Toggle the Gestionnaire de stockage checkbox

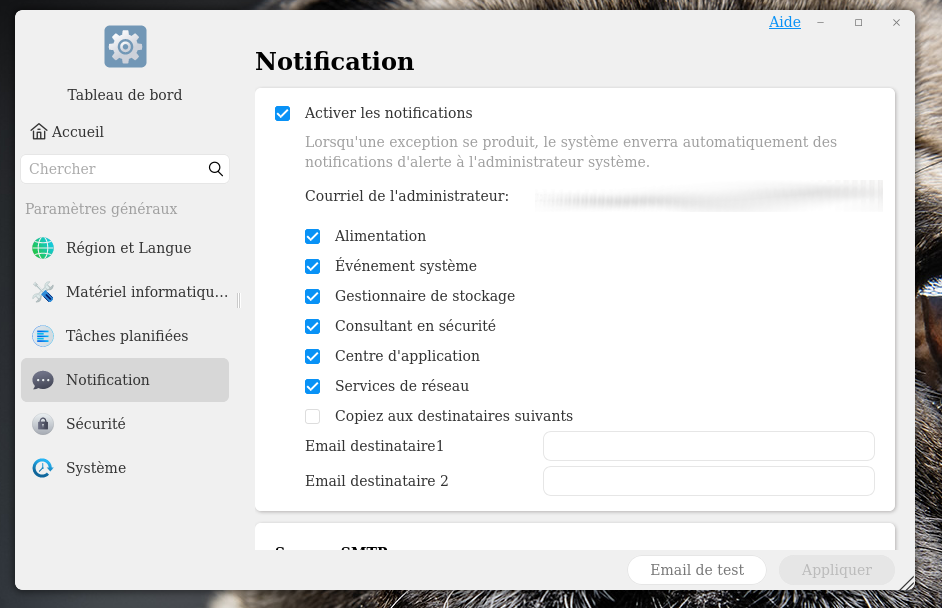tap(313, 297)
